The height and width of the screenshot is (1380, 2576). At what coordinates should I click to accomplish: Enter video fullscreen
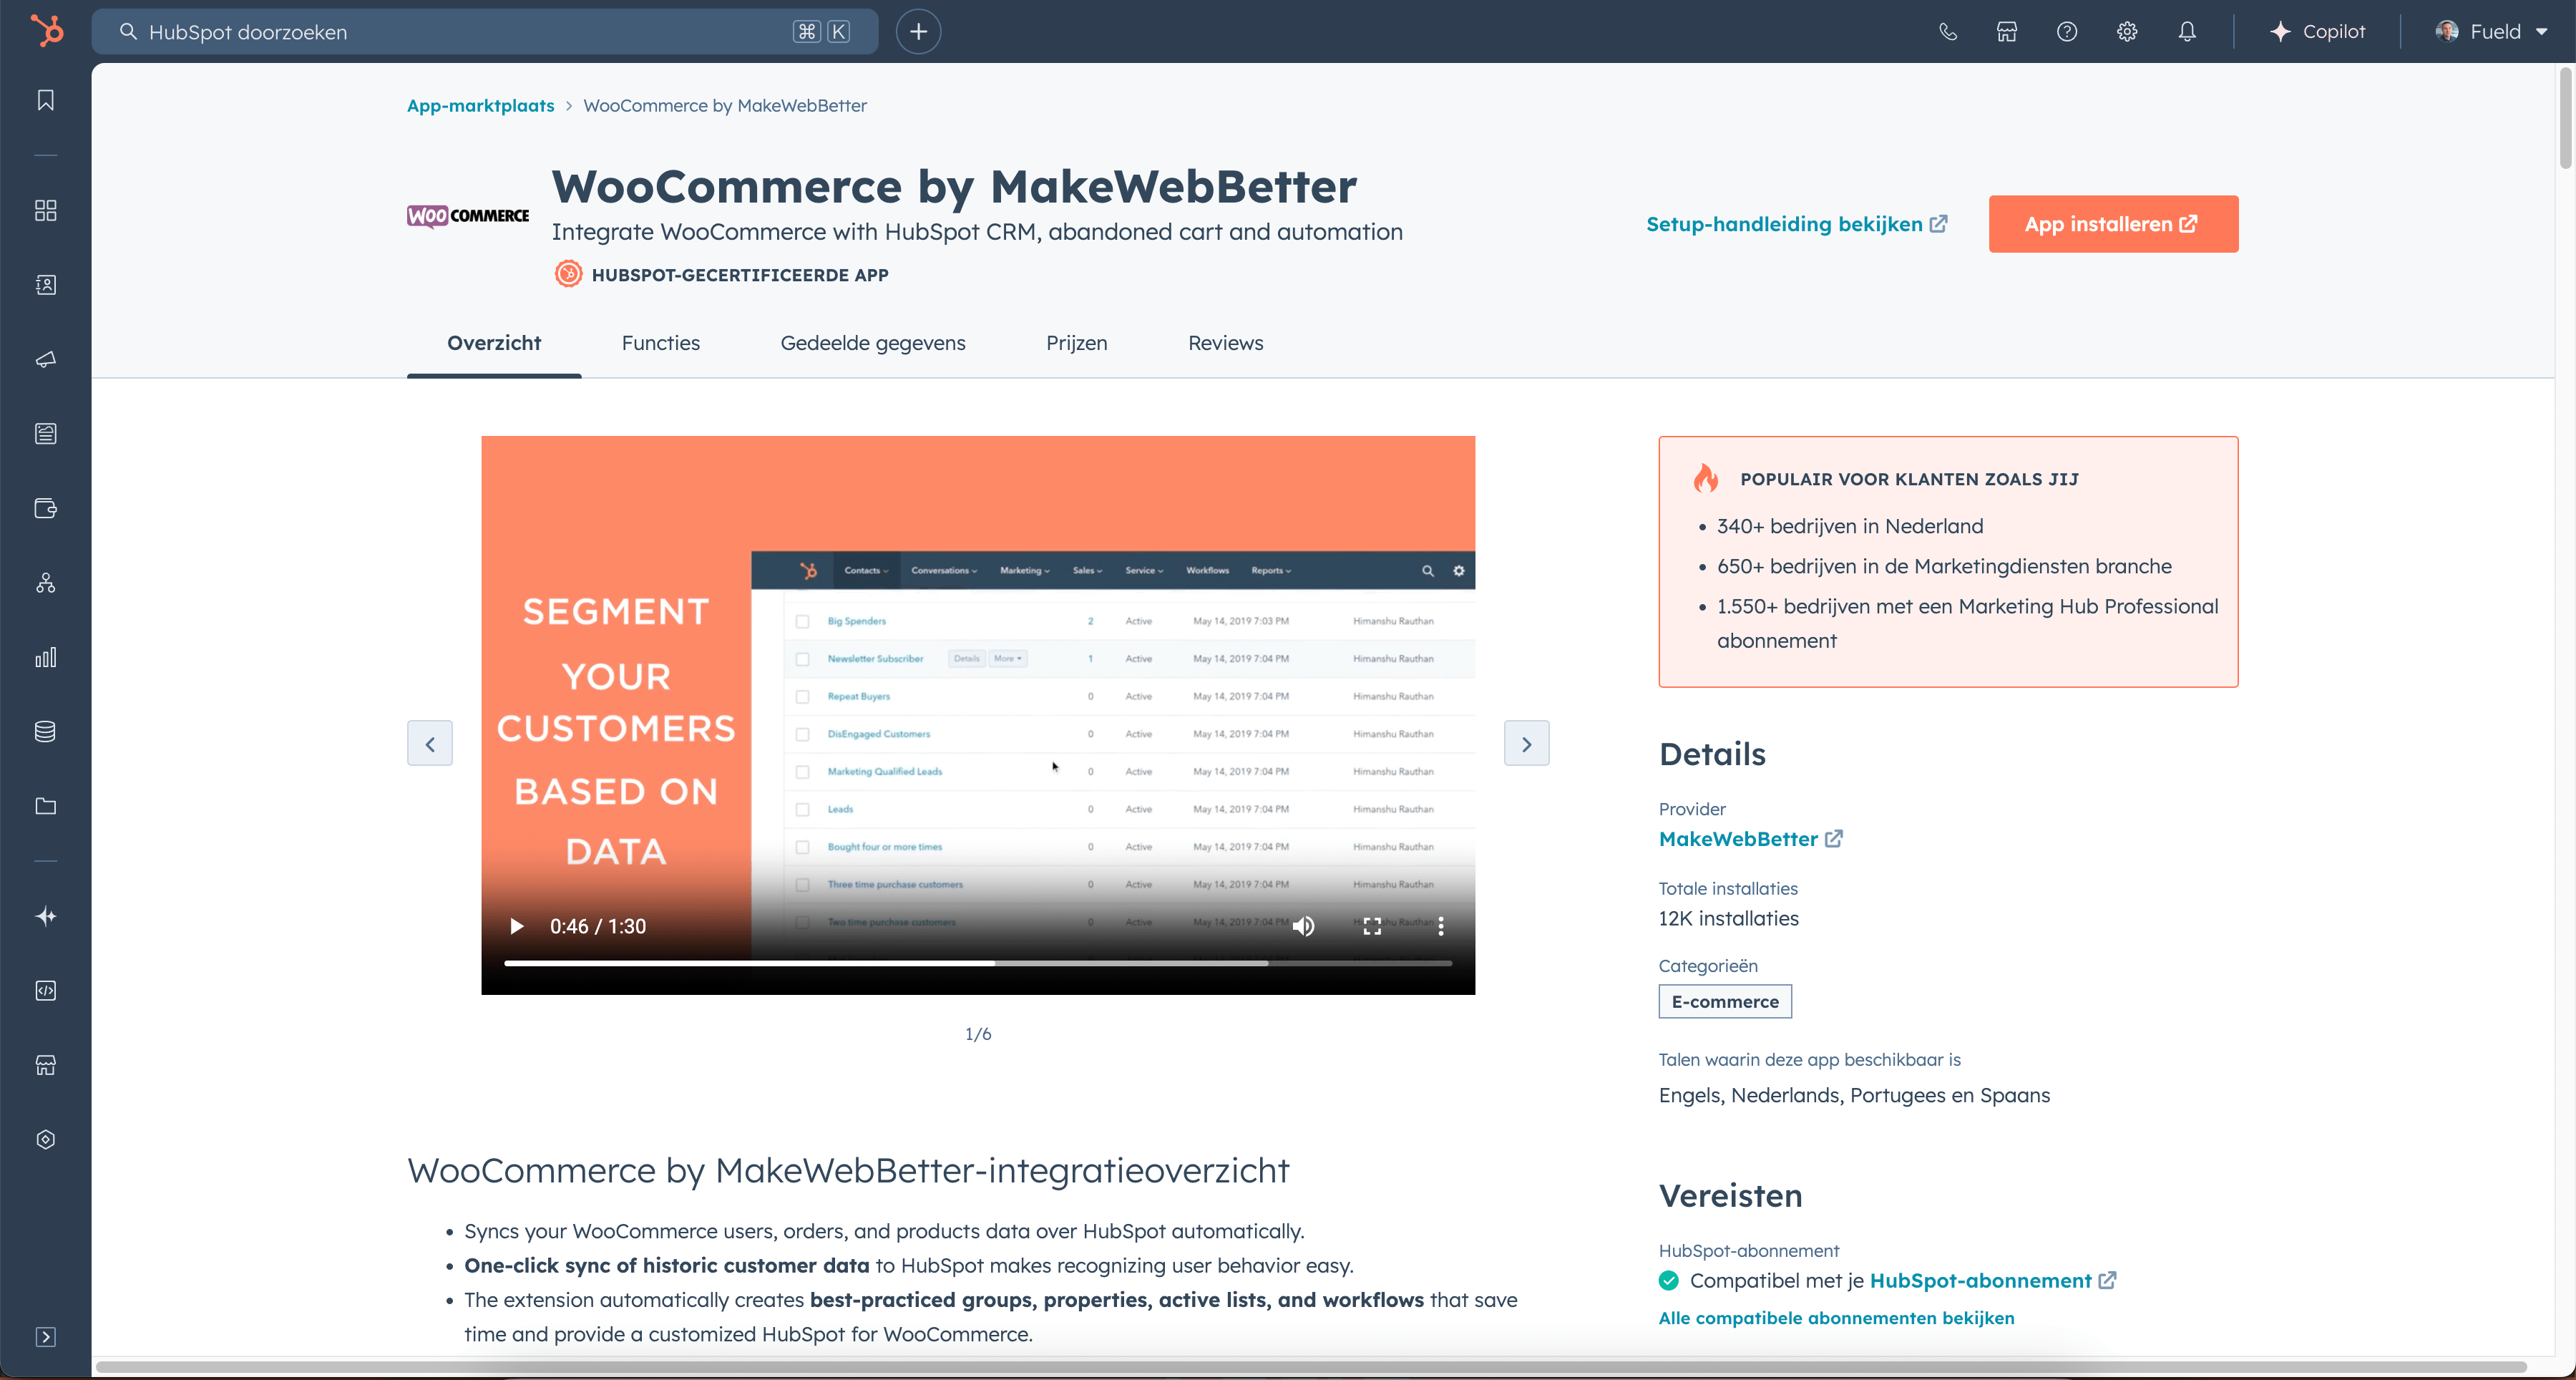[1372, 926]
